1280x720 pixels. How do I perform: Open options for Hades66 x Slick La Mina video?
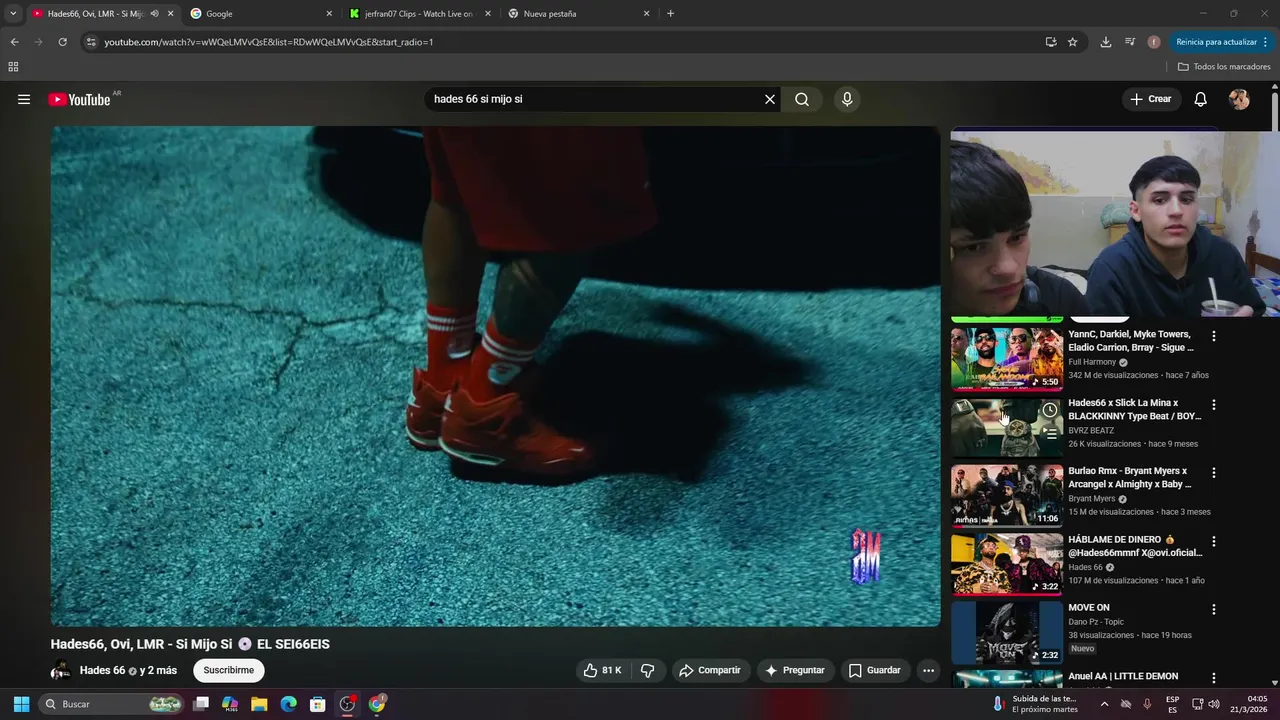click(x=1214, y=404)
